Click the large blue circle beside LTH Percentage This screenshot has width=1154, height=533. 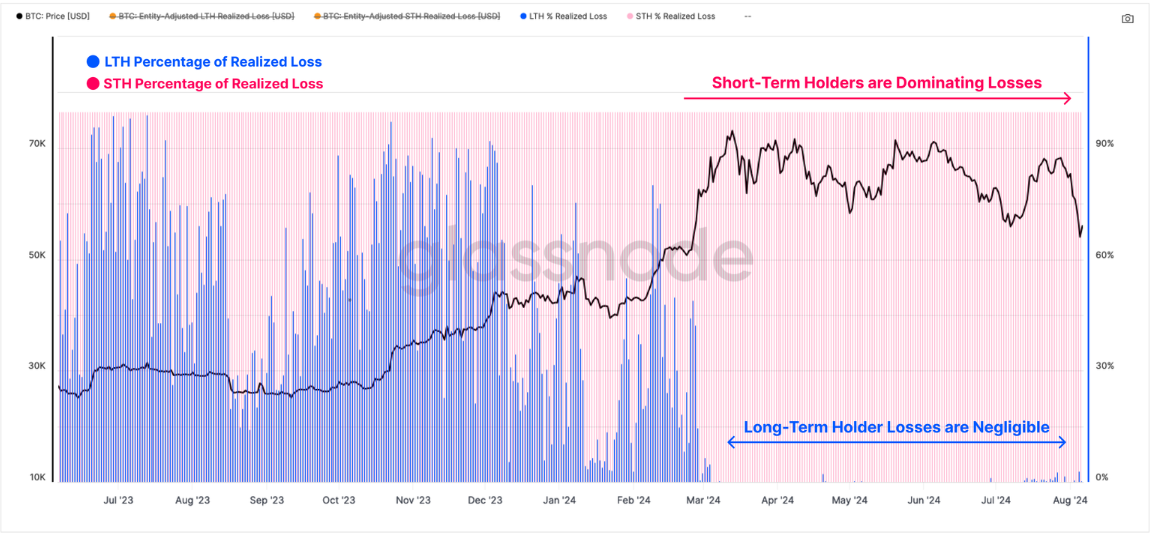coord(94,62)
